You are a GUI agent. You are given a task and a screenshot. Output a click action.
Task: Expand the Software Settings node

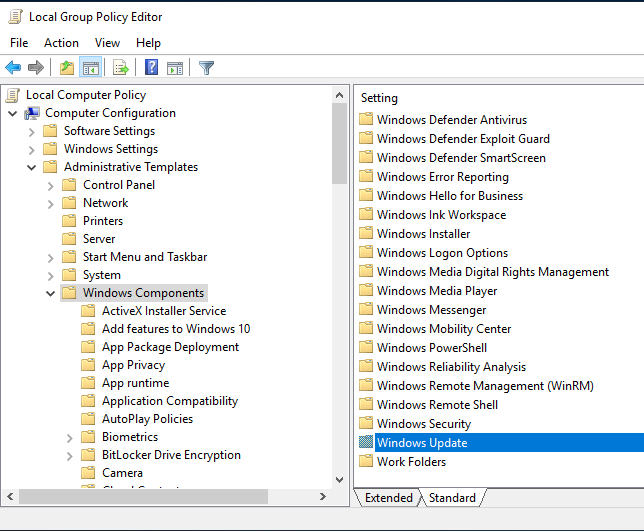32,132
